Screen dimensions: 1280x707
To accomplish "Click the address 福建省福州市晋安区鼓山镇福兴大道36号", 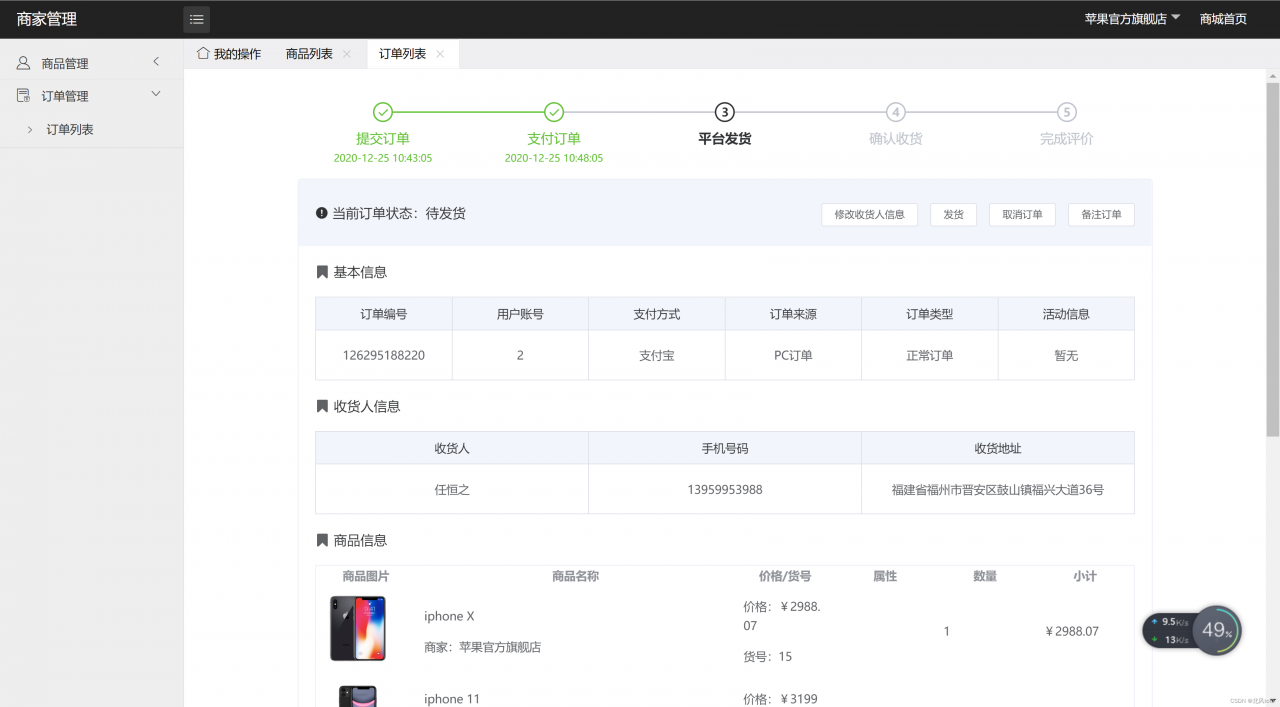I will [x=998, y=490].
